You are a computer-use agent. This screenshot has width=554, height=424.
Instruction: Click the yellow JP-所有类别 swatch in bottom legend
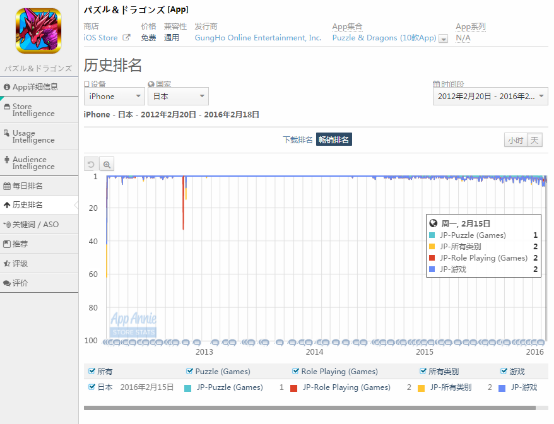pos(421,388)
